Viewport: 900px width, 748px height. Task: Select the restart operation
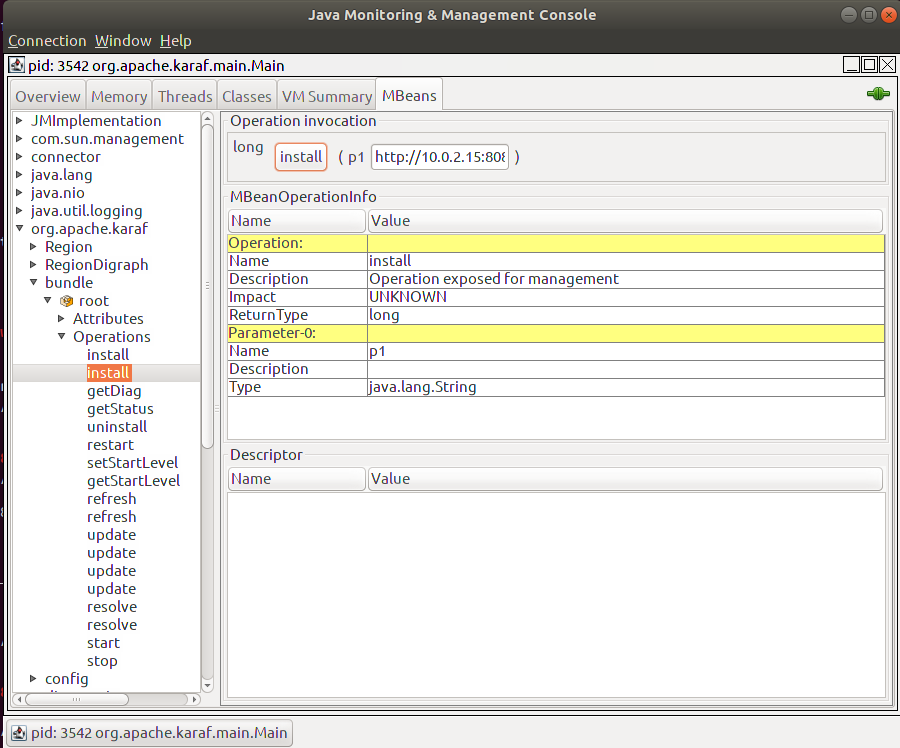(x=110, y=445)
